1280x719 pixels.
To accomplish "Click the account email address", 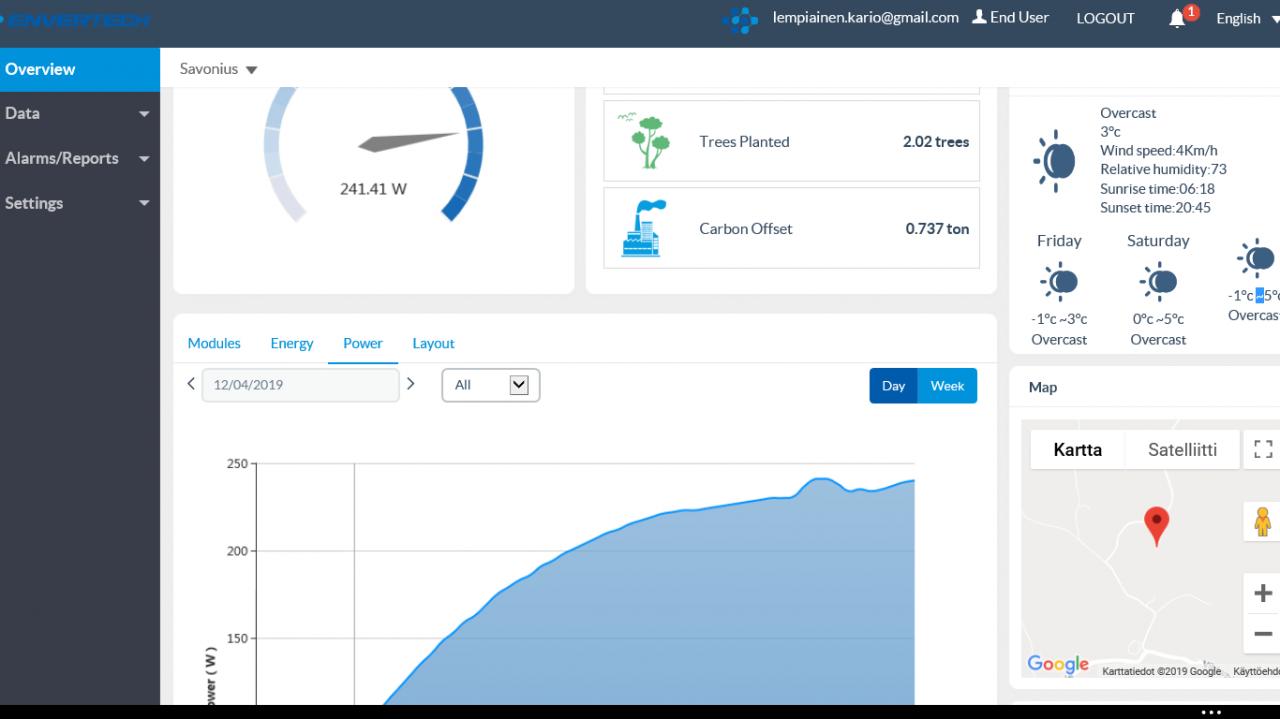I will [x=866, y=17].
